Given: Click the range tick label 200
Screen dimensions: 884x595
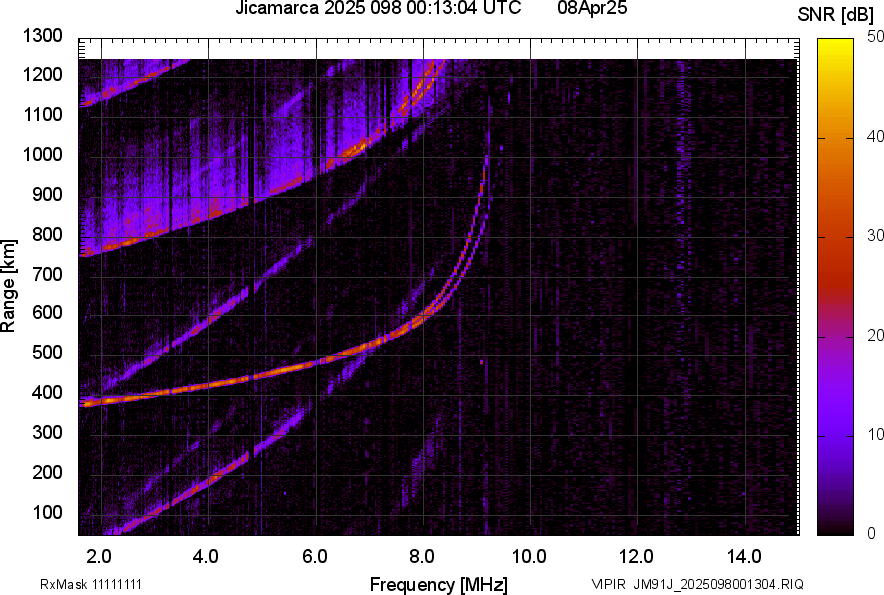Looking at the screenshot, I should pyautogui.click(x=47, y=472).
